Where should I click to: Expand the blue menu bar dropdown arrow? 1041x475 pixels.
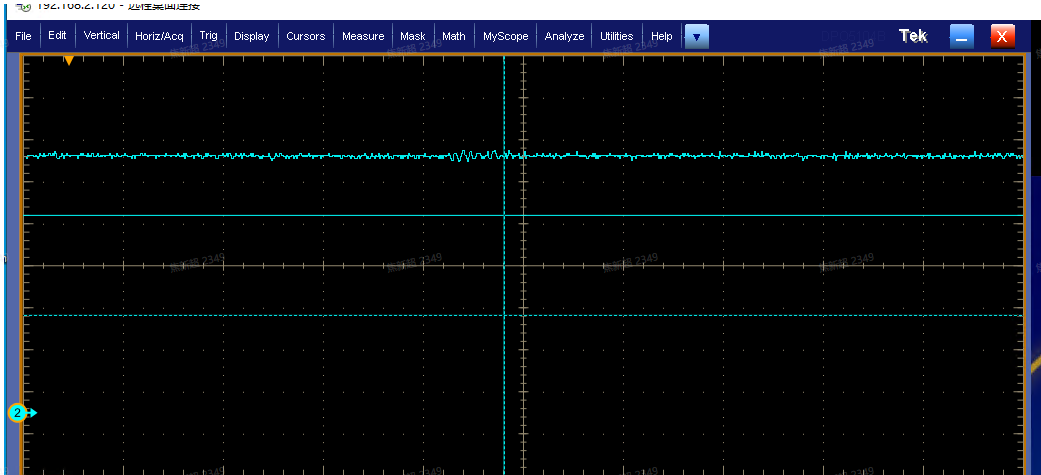[x=696, y=37]
